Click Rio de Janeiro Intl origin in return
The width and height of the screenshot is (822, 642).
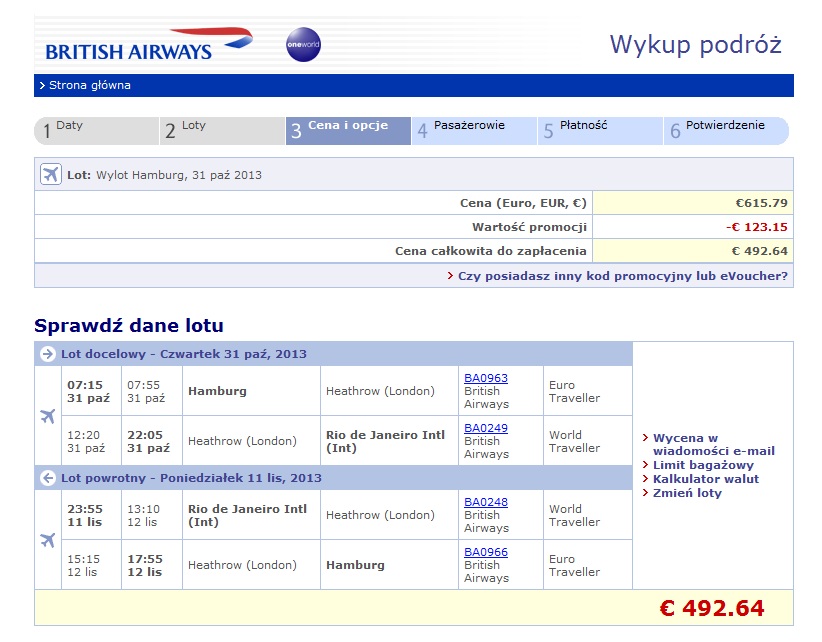click(x=247, y=515)
